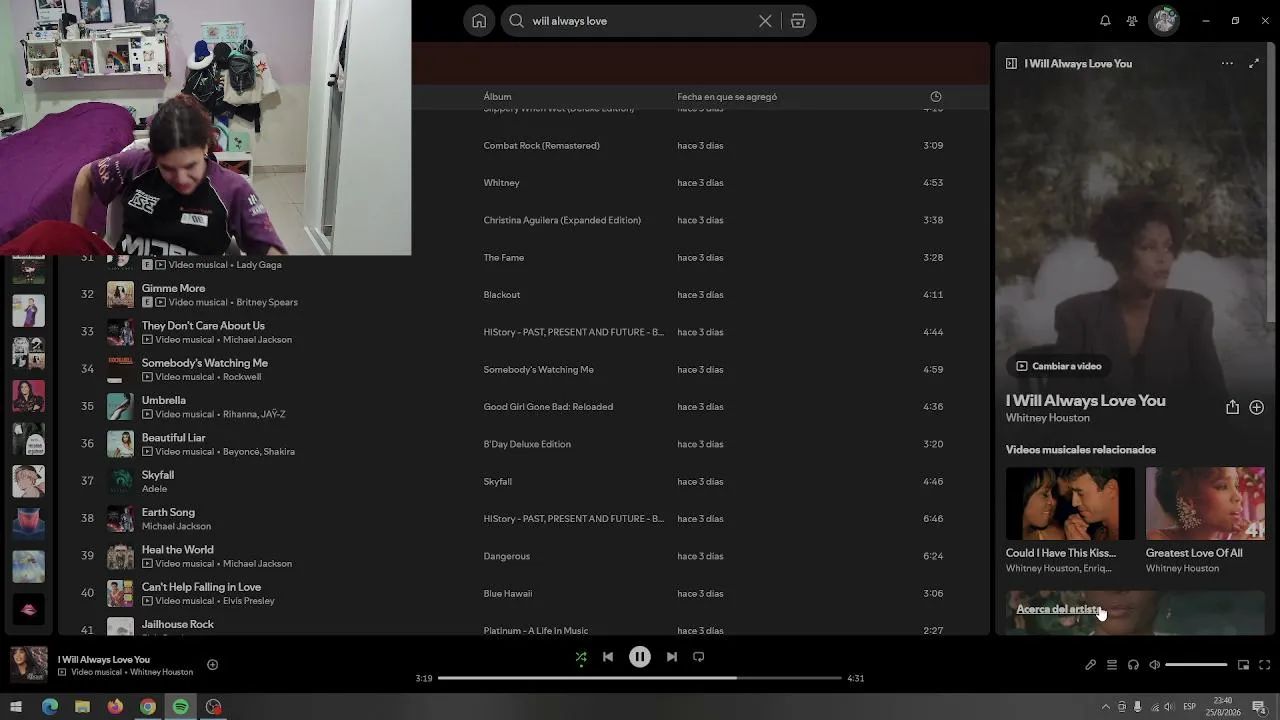Open File Explorer from taskbar

pyautogui.click(x=82, y=707)
